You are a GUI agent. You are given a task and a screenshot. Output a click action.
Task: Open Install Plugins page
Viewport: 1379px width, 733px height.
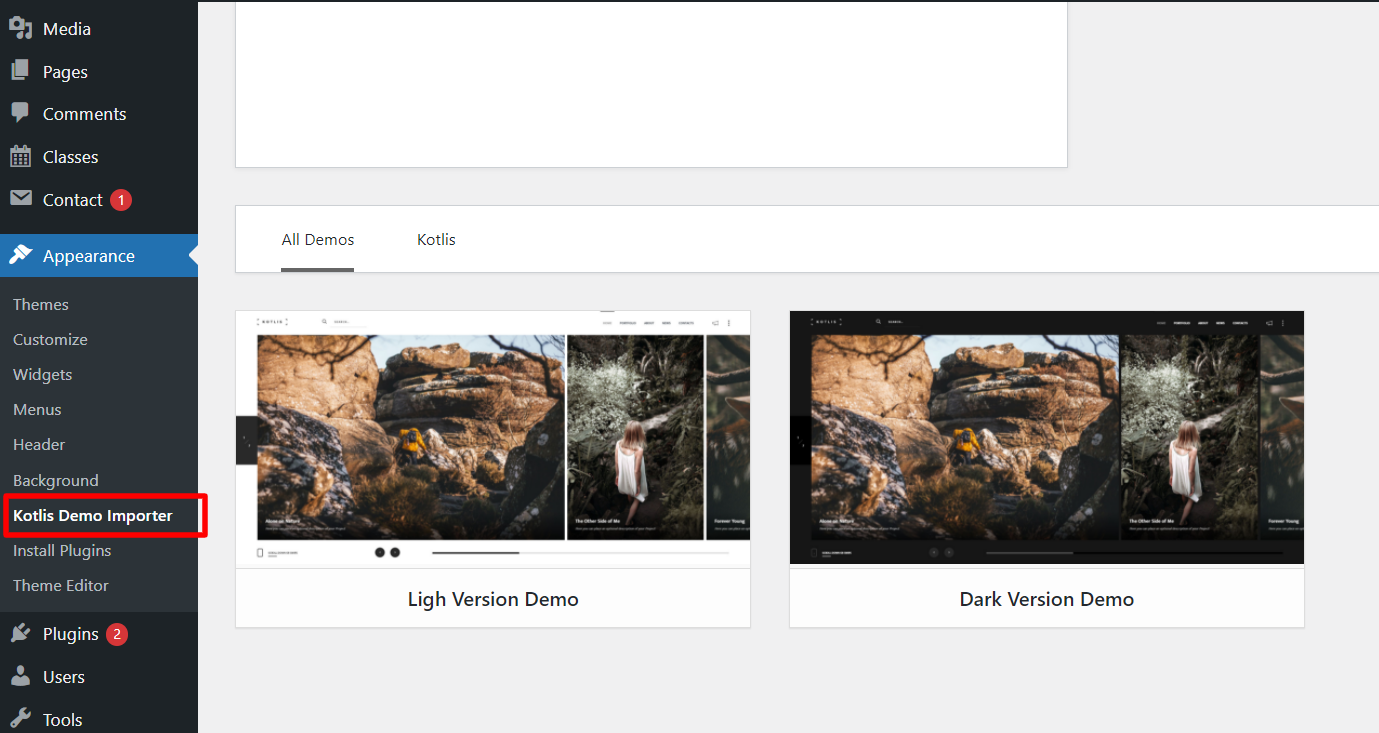(x=62, y=551)
